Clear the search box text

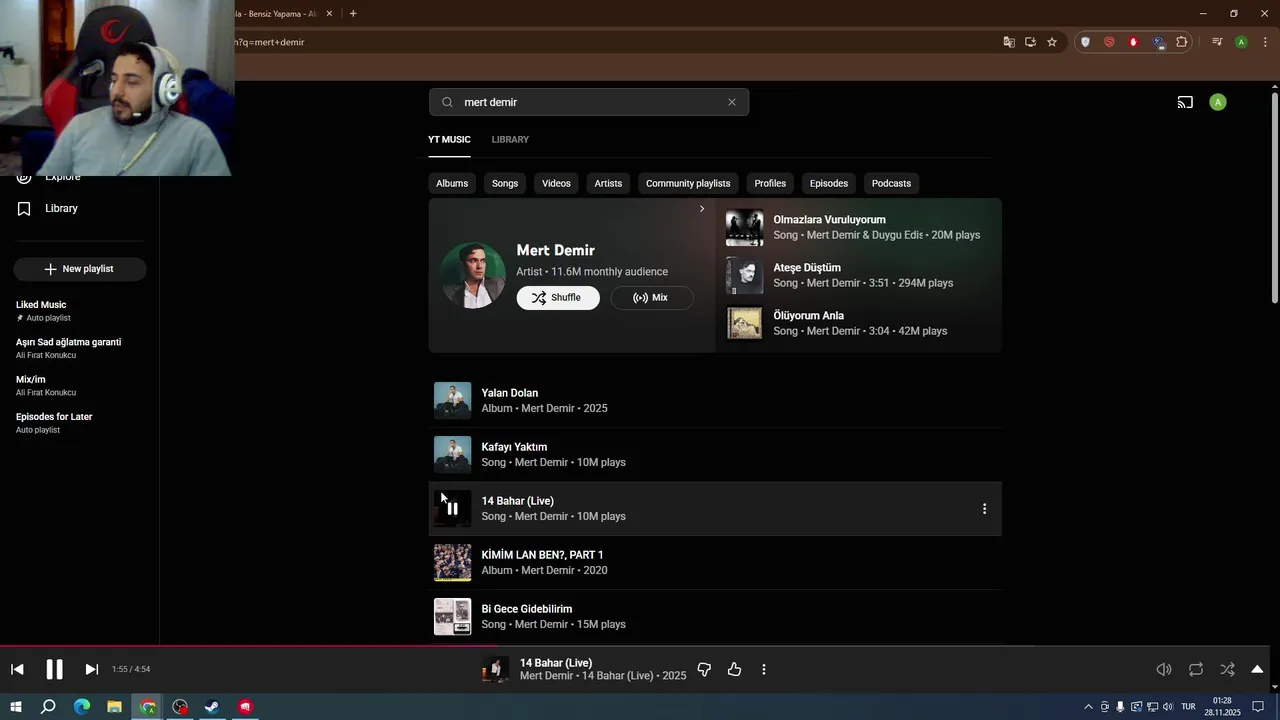[x=732, y=102]
